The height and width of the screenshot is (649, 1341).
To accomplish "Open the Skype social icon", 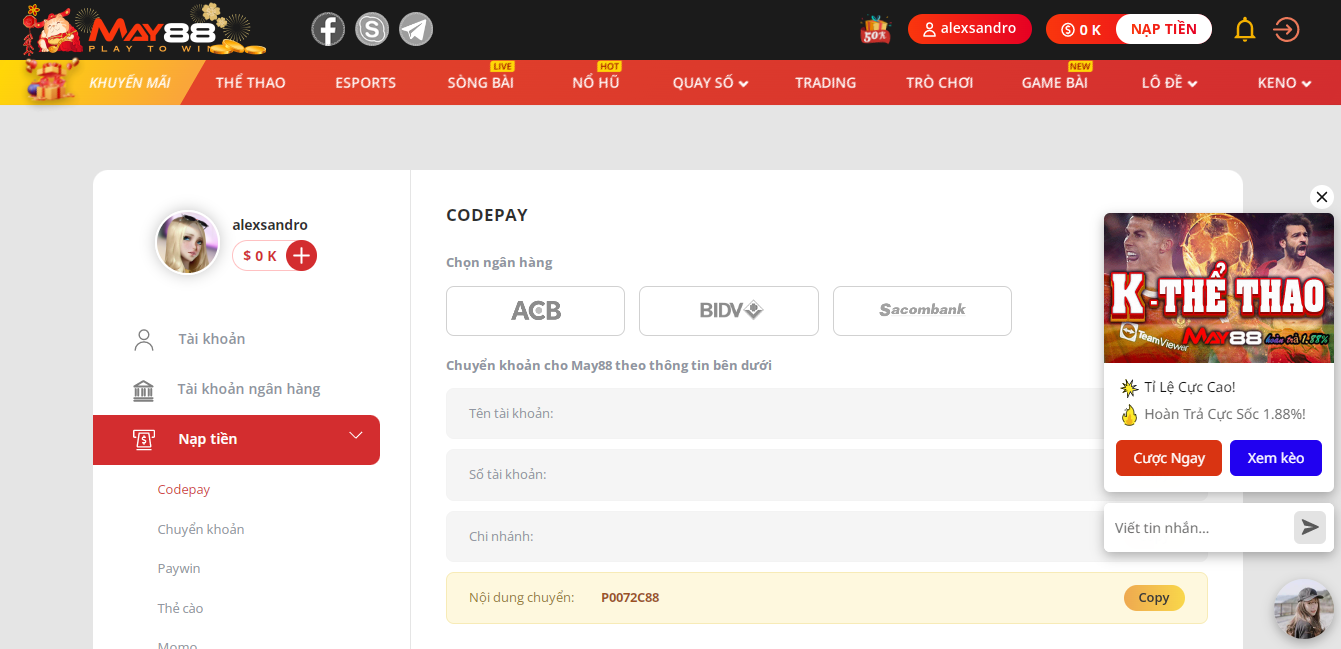I will tap(372, 29).
